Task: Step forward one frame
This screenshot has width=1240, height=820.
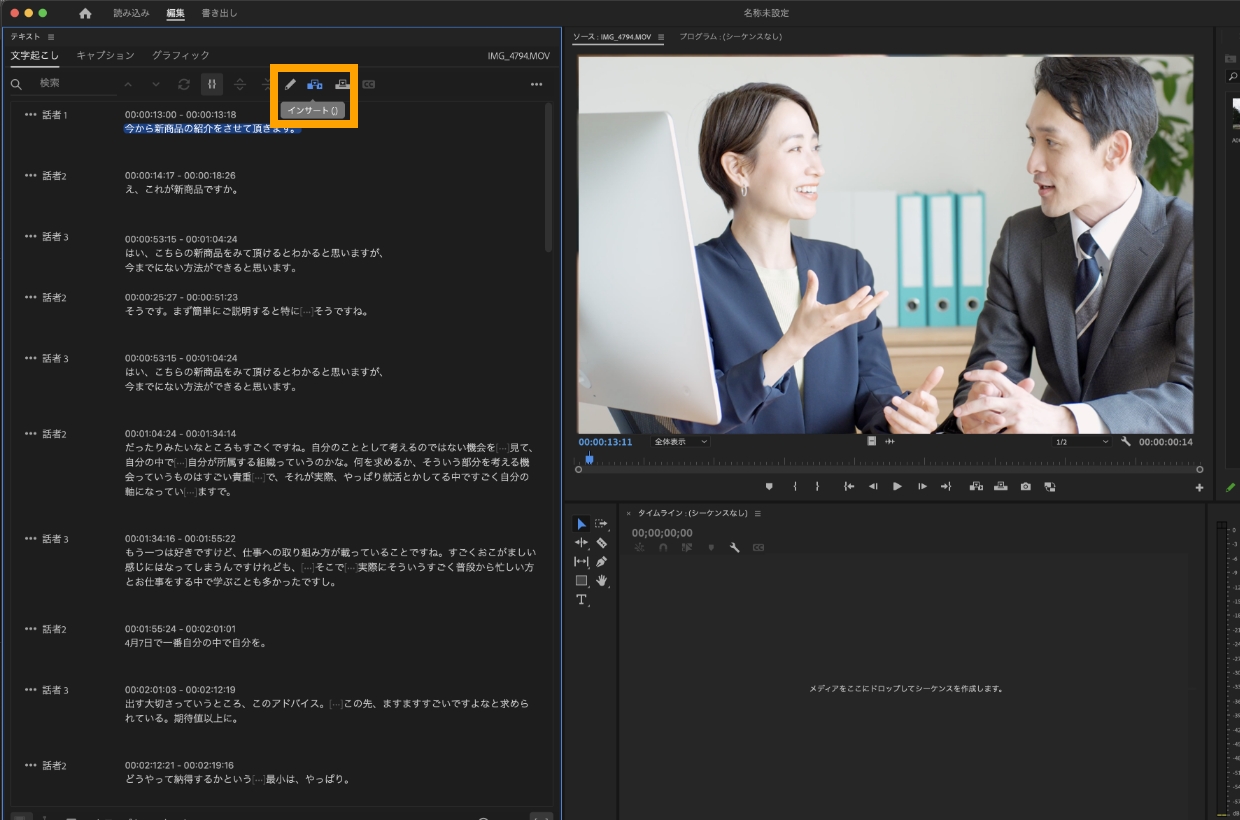Action: [x=922, y=487]
